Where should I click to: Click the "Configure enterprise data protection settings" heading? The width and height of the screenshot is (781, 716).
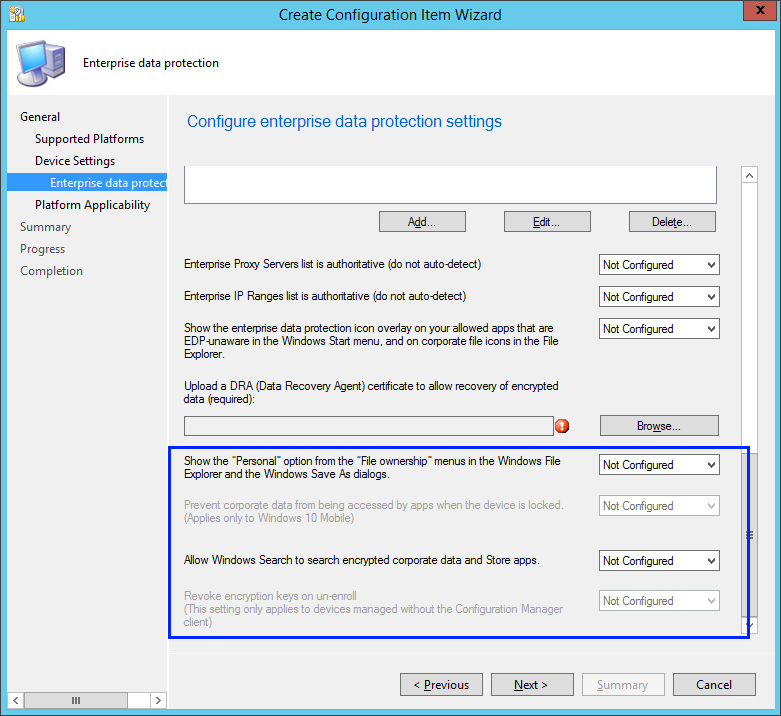click(x=344, y=121)
